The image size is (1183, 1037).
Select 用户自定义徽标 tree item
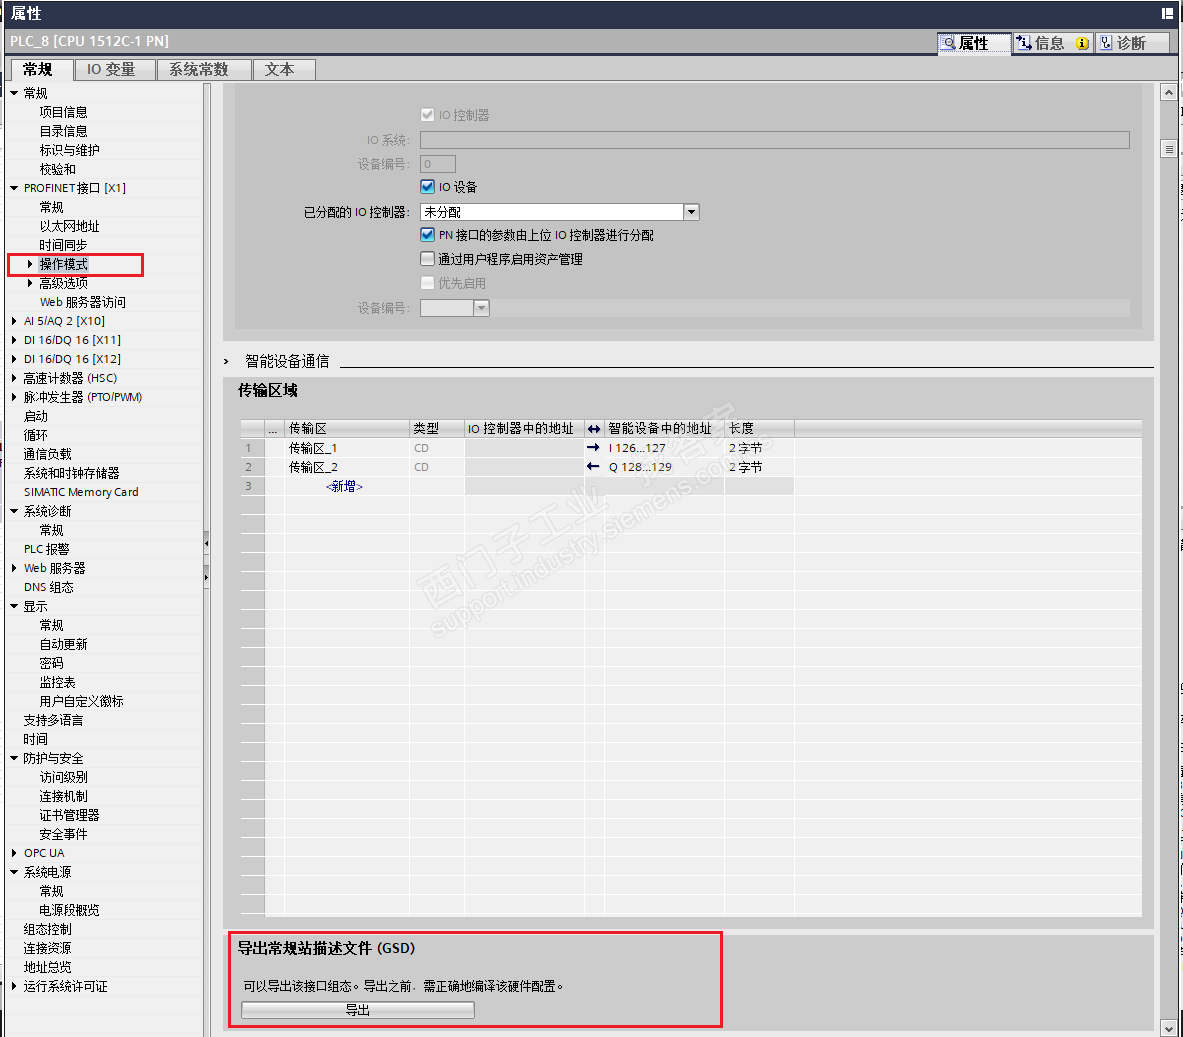(x=81, y=701)
